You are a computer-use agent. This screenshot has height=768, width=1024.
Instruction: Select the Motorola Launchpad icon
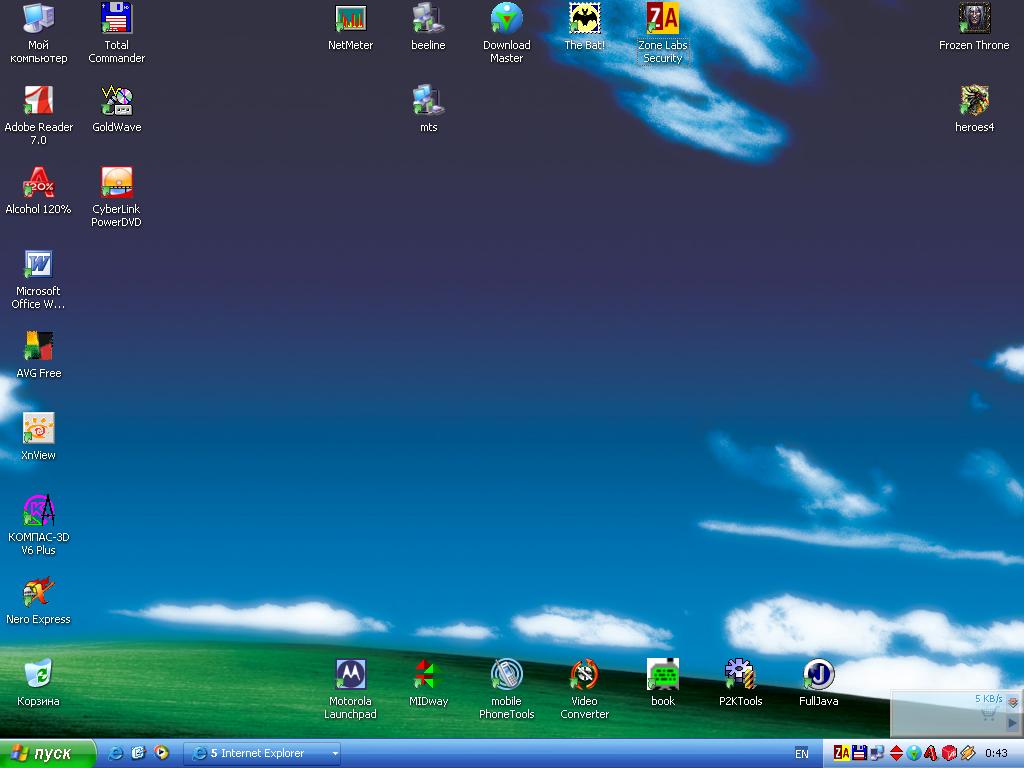(x=350, y=690)
